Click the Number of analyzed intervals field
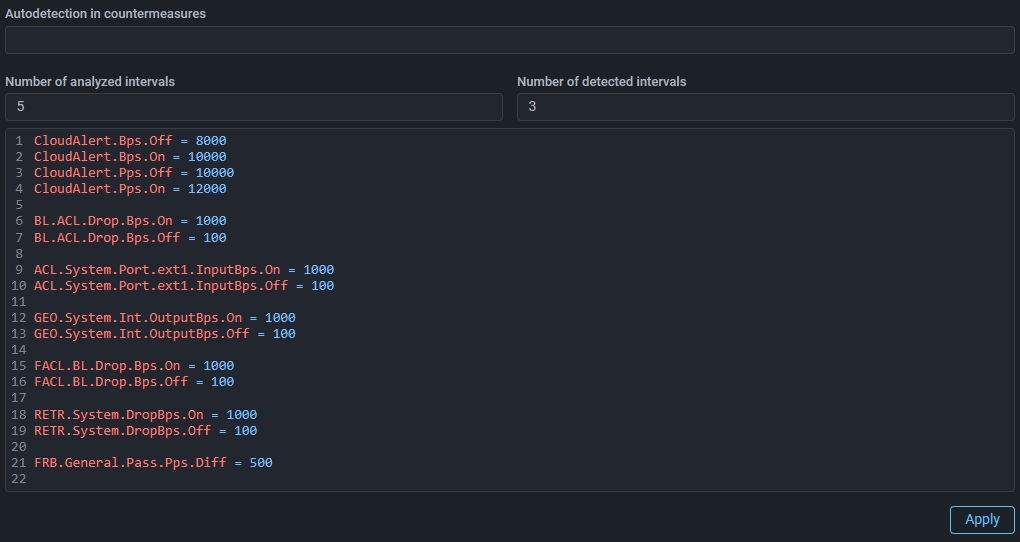 pyautogui.click(x=253, y=107)
